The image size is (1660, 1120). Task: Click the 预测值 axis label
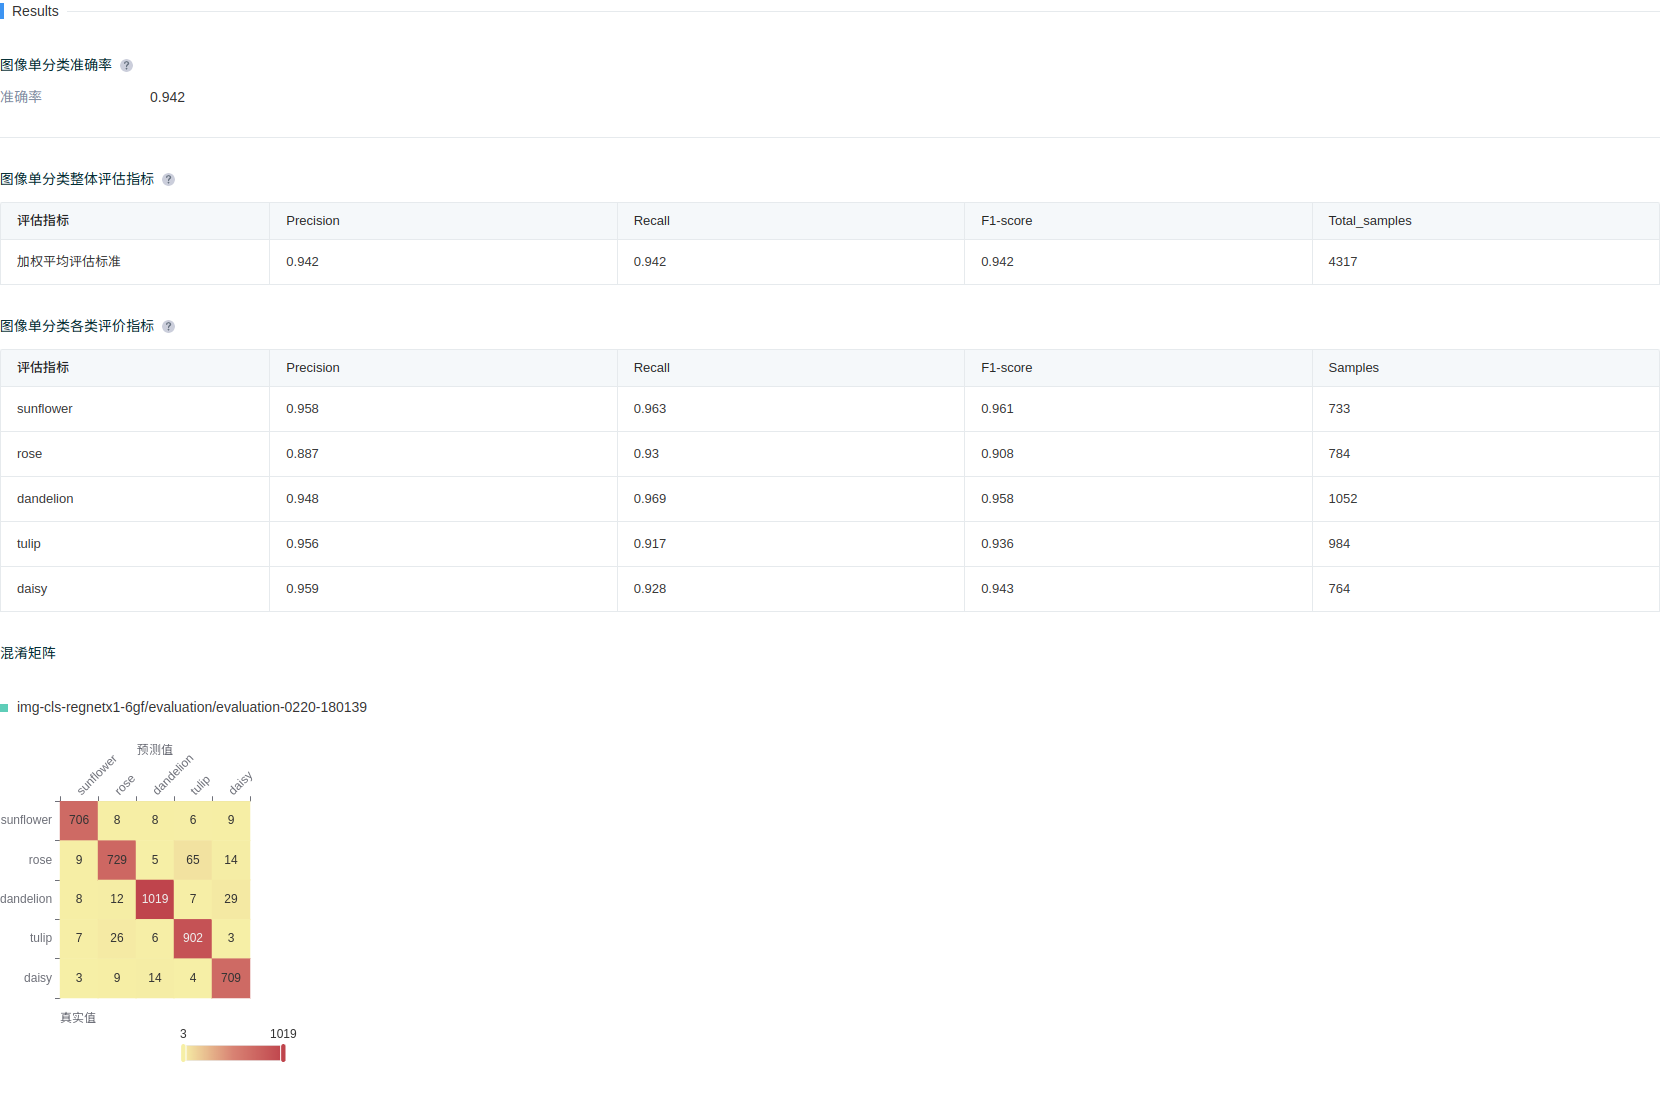tap(155, 750)
